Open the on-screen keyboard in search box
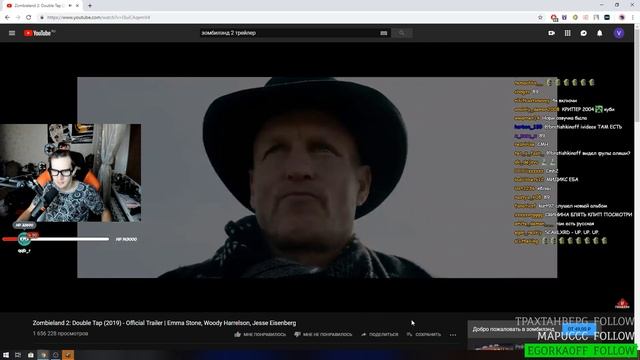Screen dimensions: 640x360 pos(383,33)
